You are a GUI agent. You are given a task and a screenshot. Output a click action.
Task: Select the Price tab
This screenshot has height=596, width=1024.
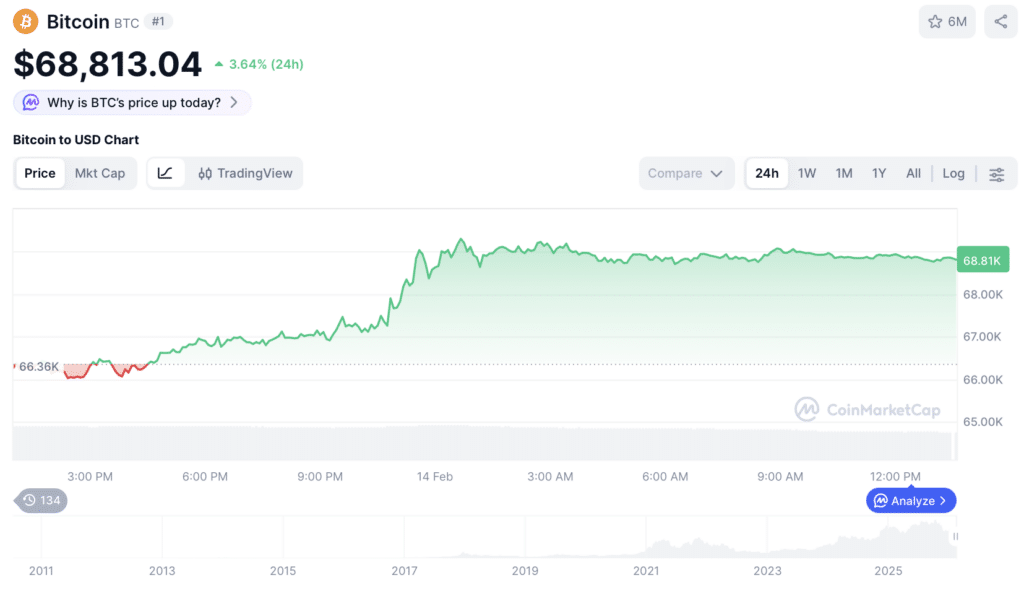tap(40, 173)
